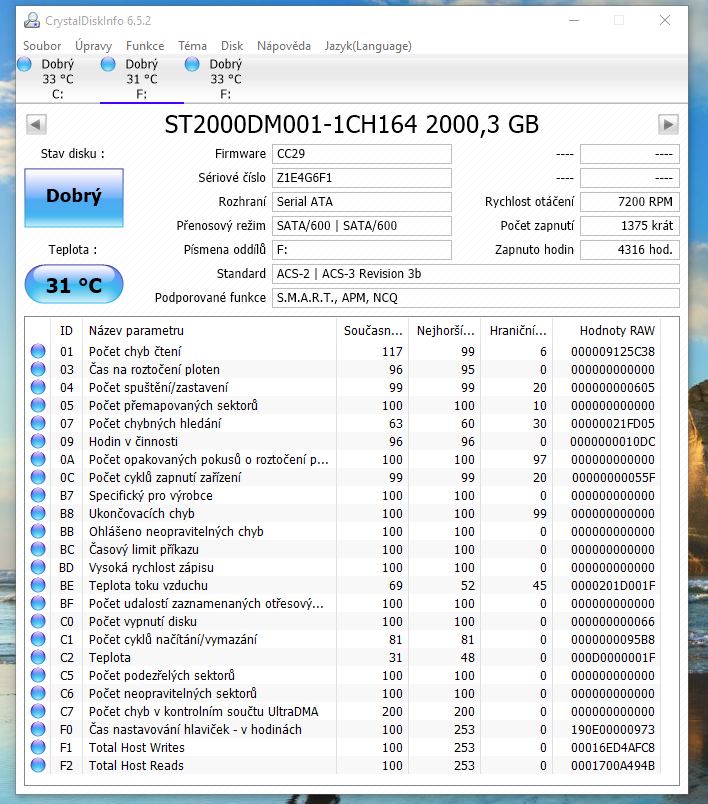Screen dimensions: 708x804
Task: Click status icon for Počet chybných hledání
Action: tap(38, 423)
